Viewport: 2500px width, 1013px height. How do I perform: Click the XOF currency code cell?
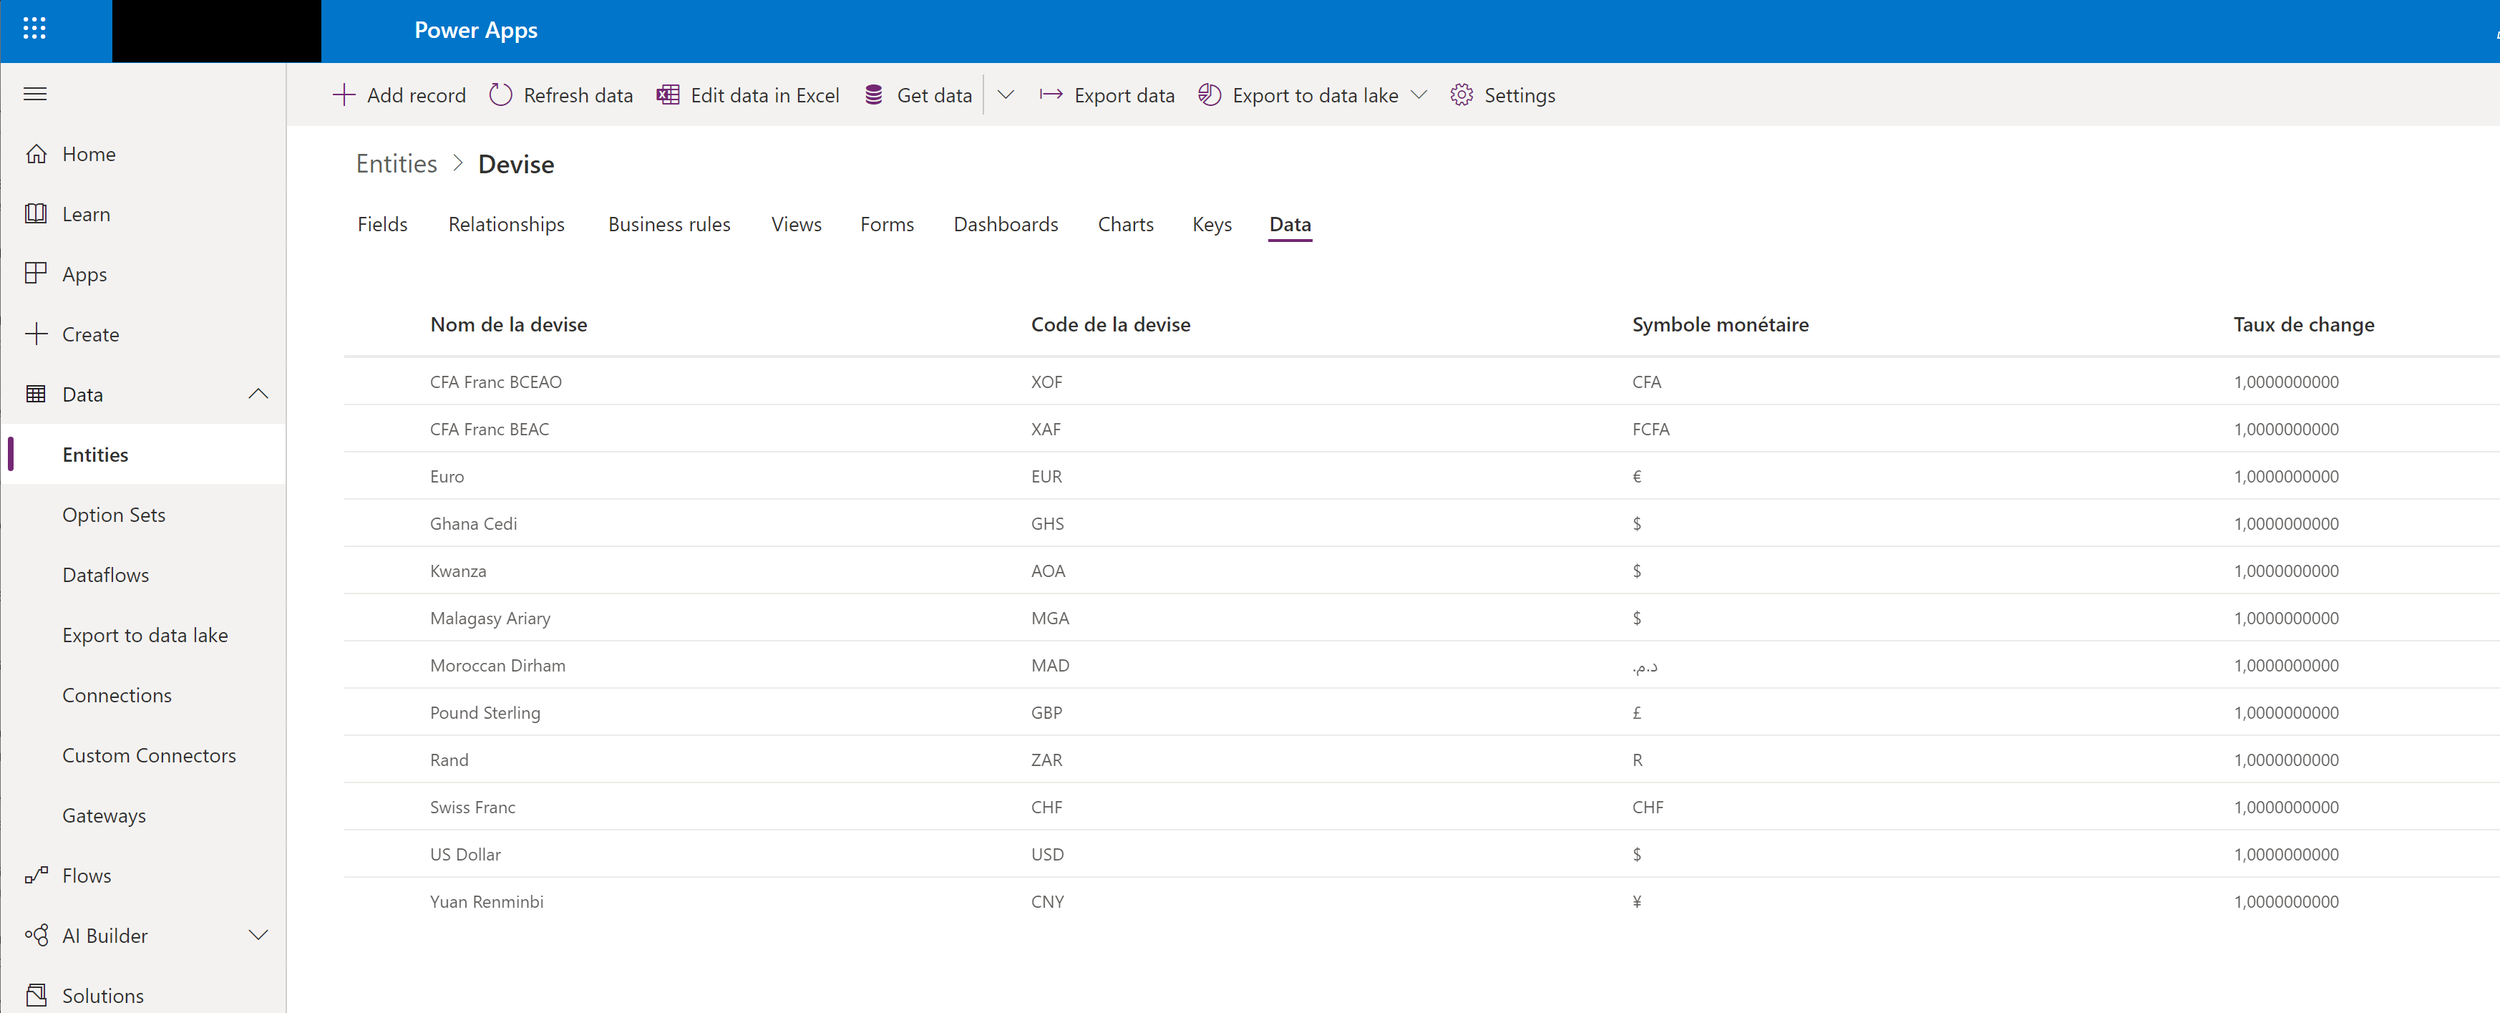point(1047,382)
